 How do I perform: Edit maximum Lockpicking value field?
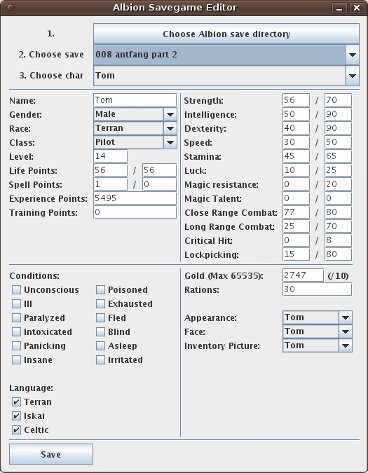[338, 254]
